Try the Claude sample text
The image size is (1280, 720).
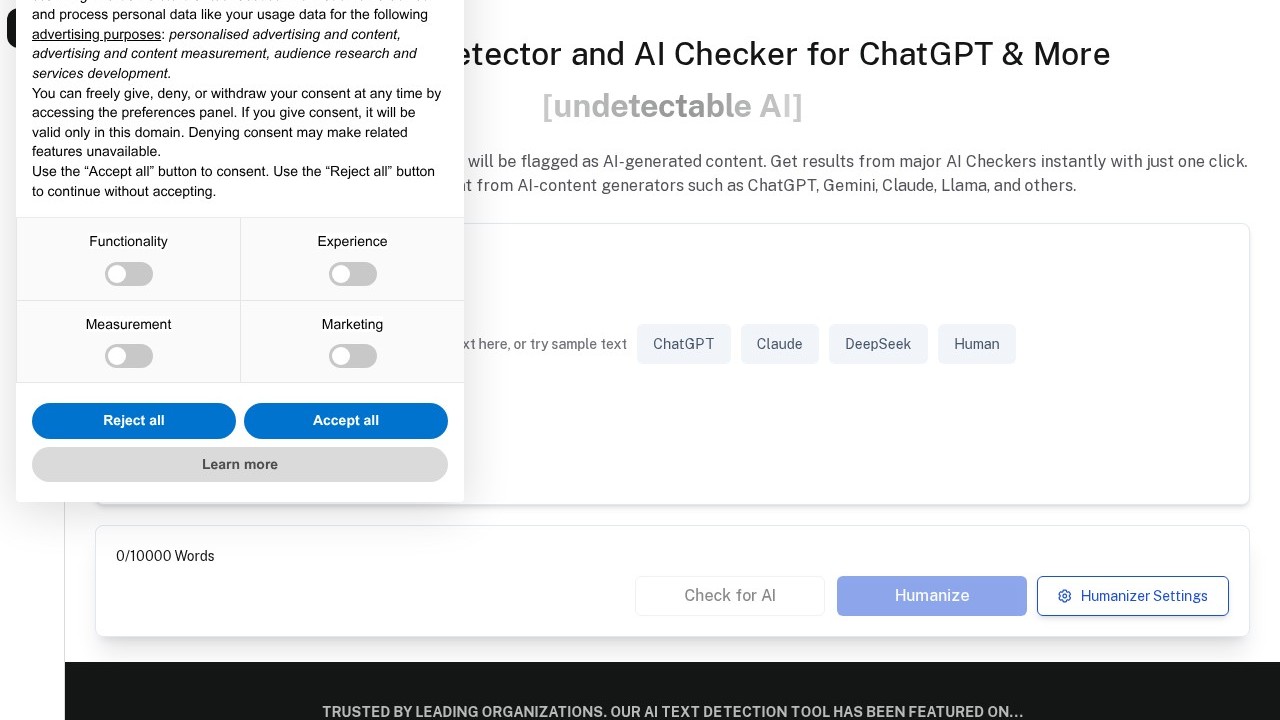pos(780,344)
